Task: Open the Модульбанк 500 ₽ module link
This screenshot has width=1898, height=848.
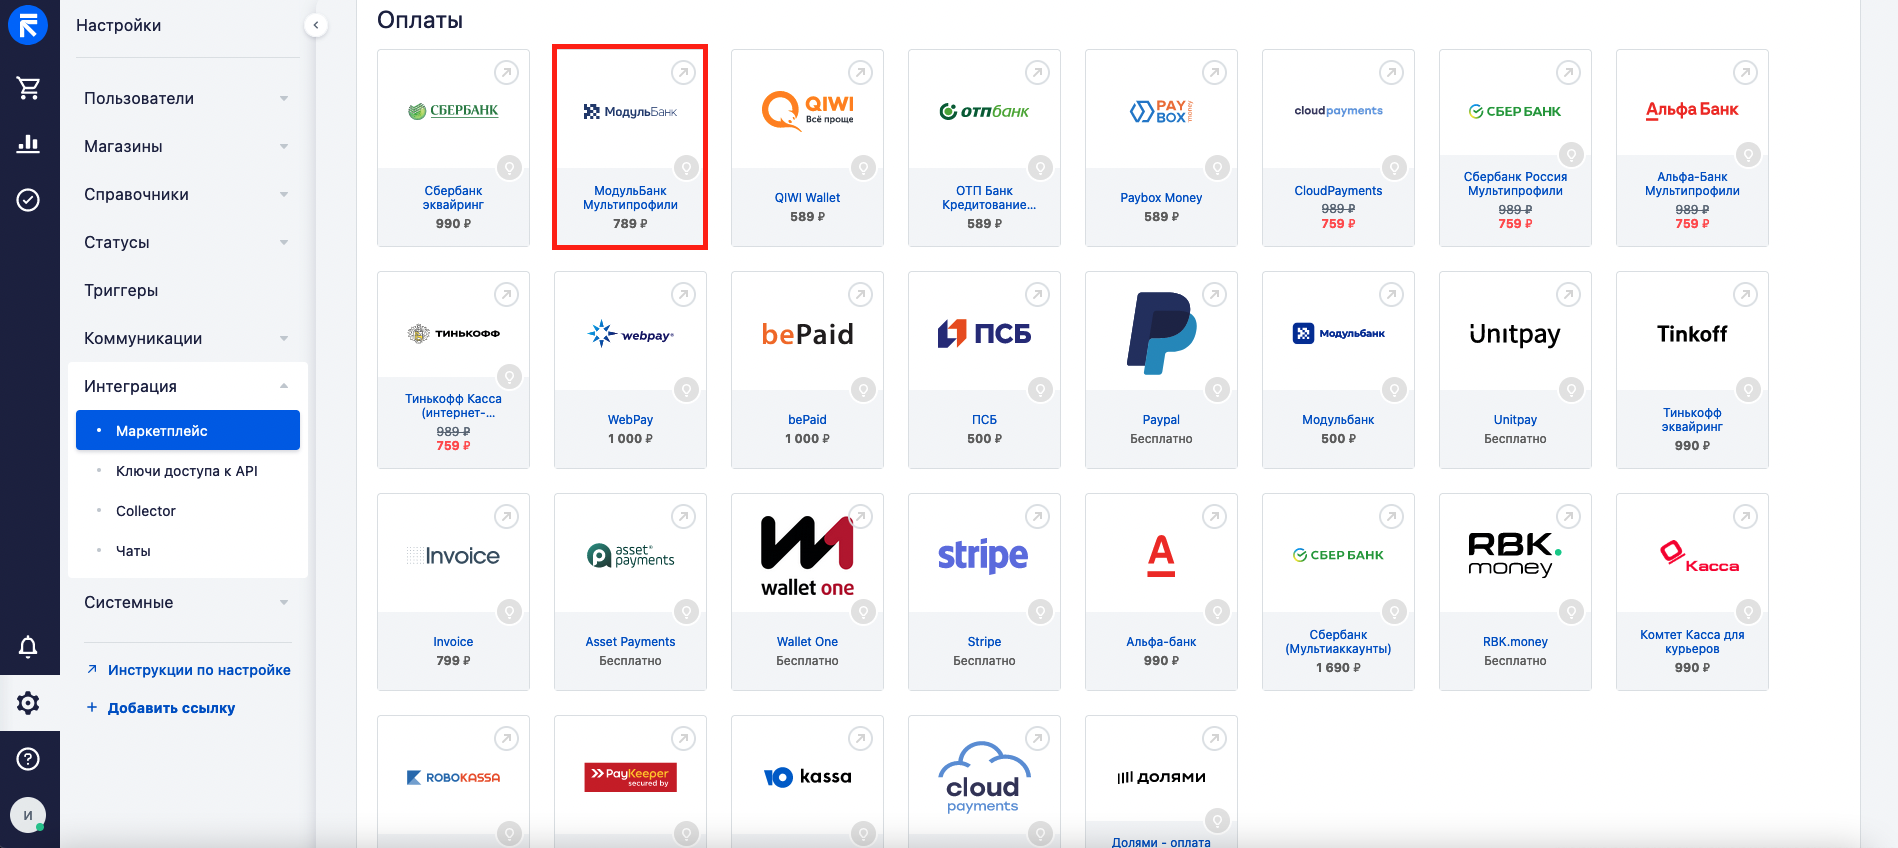Action: [1338, 420]
